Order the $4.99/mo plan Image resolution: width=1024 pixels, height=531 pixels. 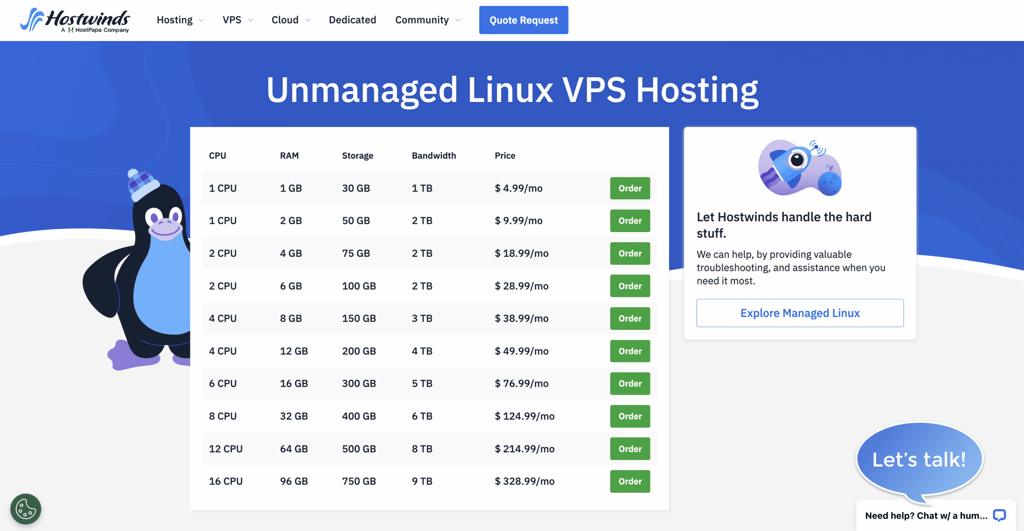[630, 188]
